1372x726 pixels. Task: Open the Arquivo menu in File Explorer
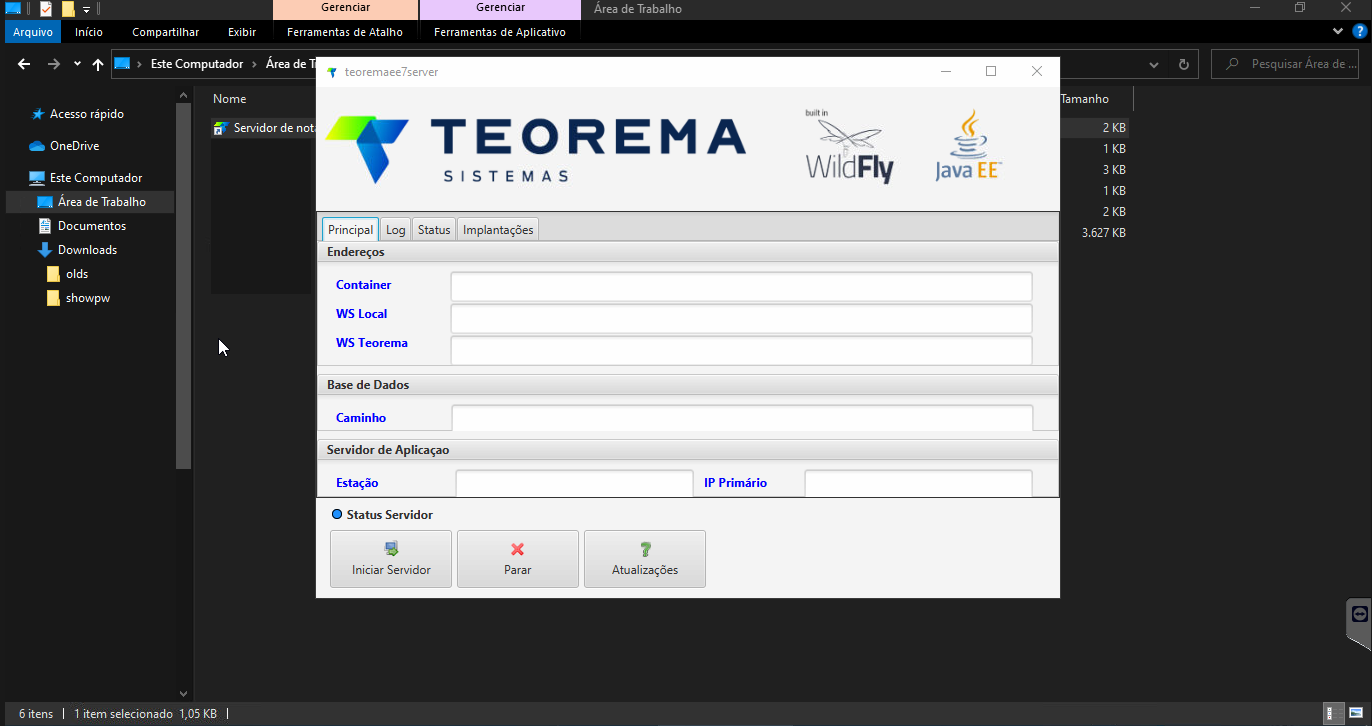[33, 32]
